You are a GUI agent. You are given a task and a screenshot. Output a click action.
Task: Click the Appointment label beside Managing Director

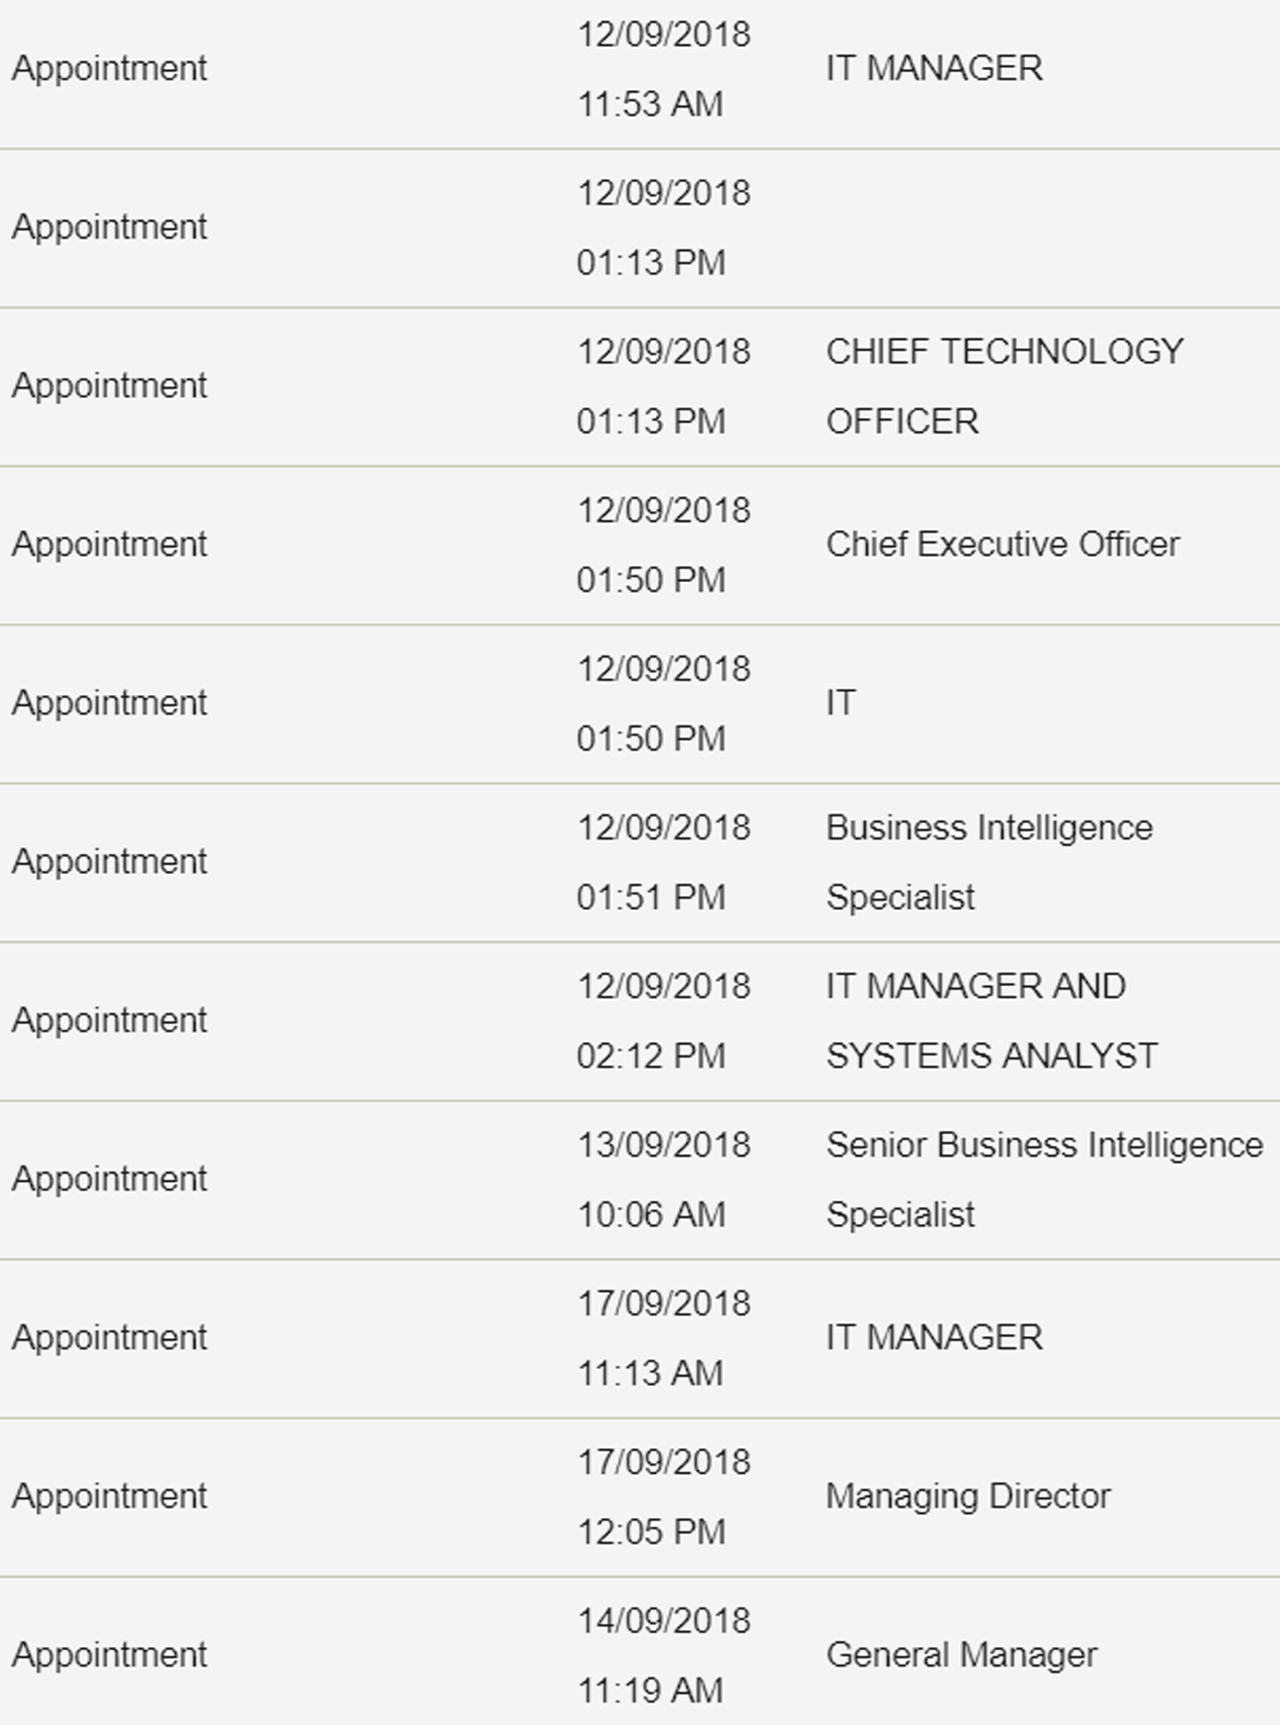coord(109,1497)
